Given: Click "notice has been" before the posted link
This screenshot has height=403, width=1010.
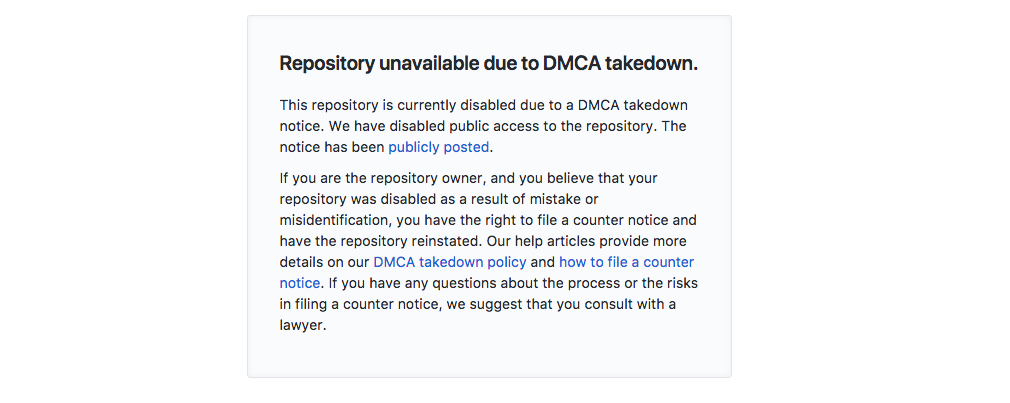Looking at the screenshot, I should click(332, 147).
